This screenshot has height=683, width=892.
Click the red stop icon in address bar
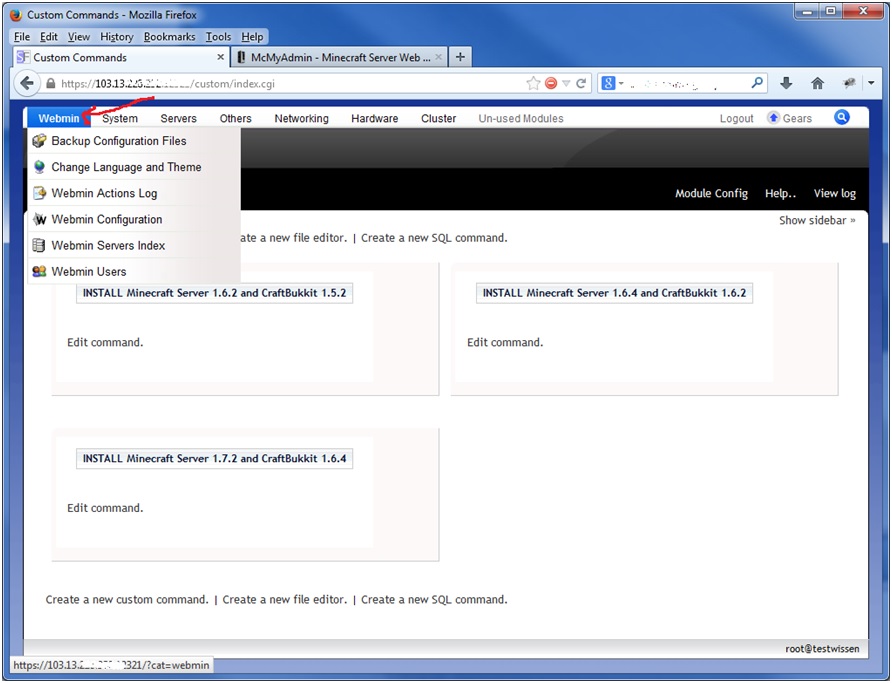(551, 84)
